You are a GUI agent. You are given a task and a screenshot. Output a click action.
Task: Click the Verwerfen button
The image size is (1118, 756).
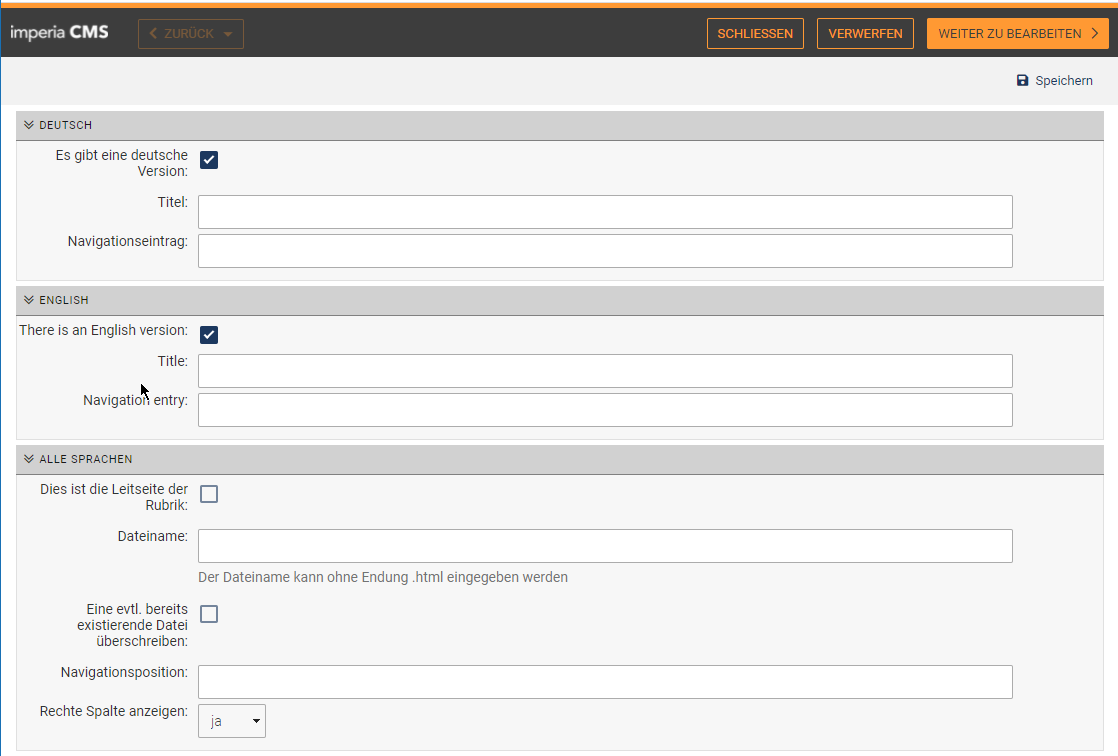pyautogui.click(x=865, y=34)
